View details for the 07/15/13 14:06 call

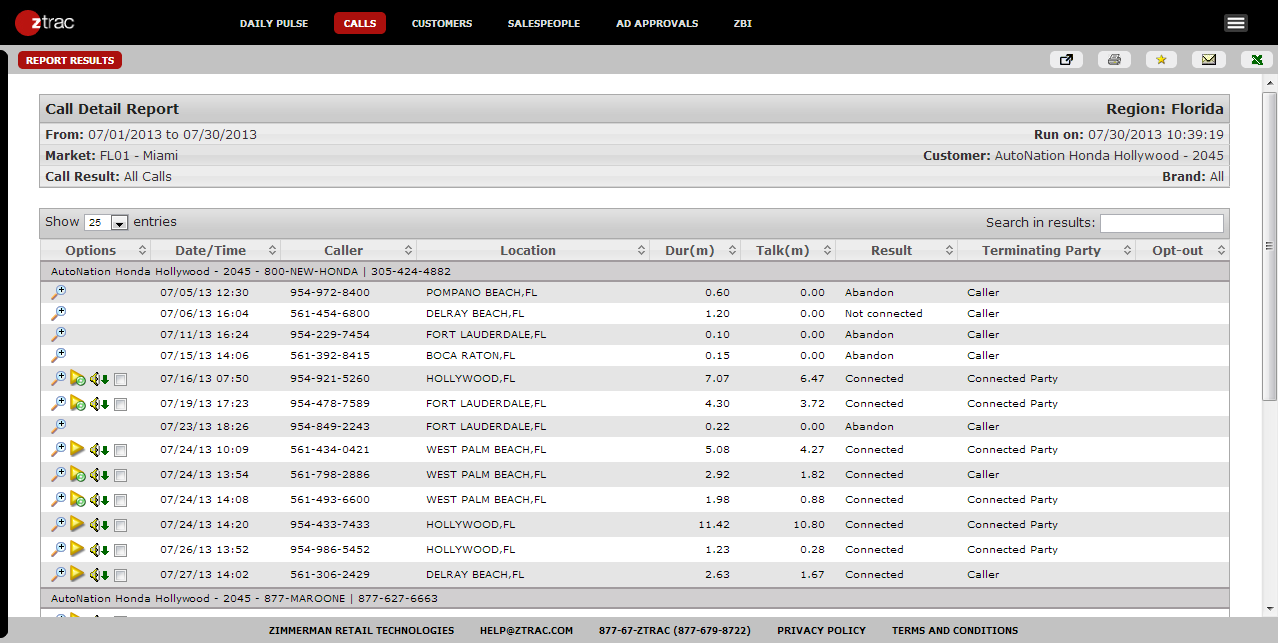pyautogui.click(x=59, y=355)
